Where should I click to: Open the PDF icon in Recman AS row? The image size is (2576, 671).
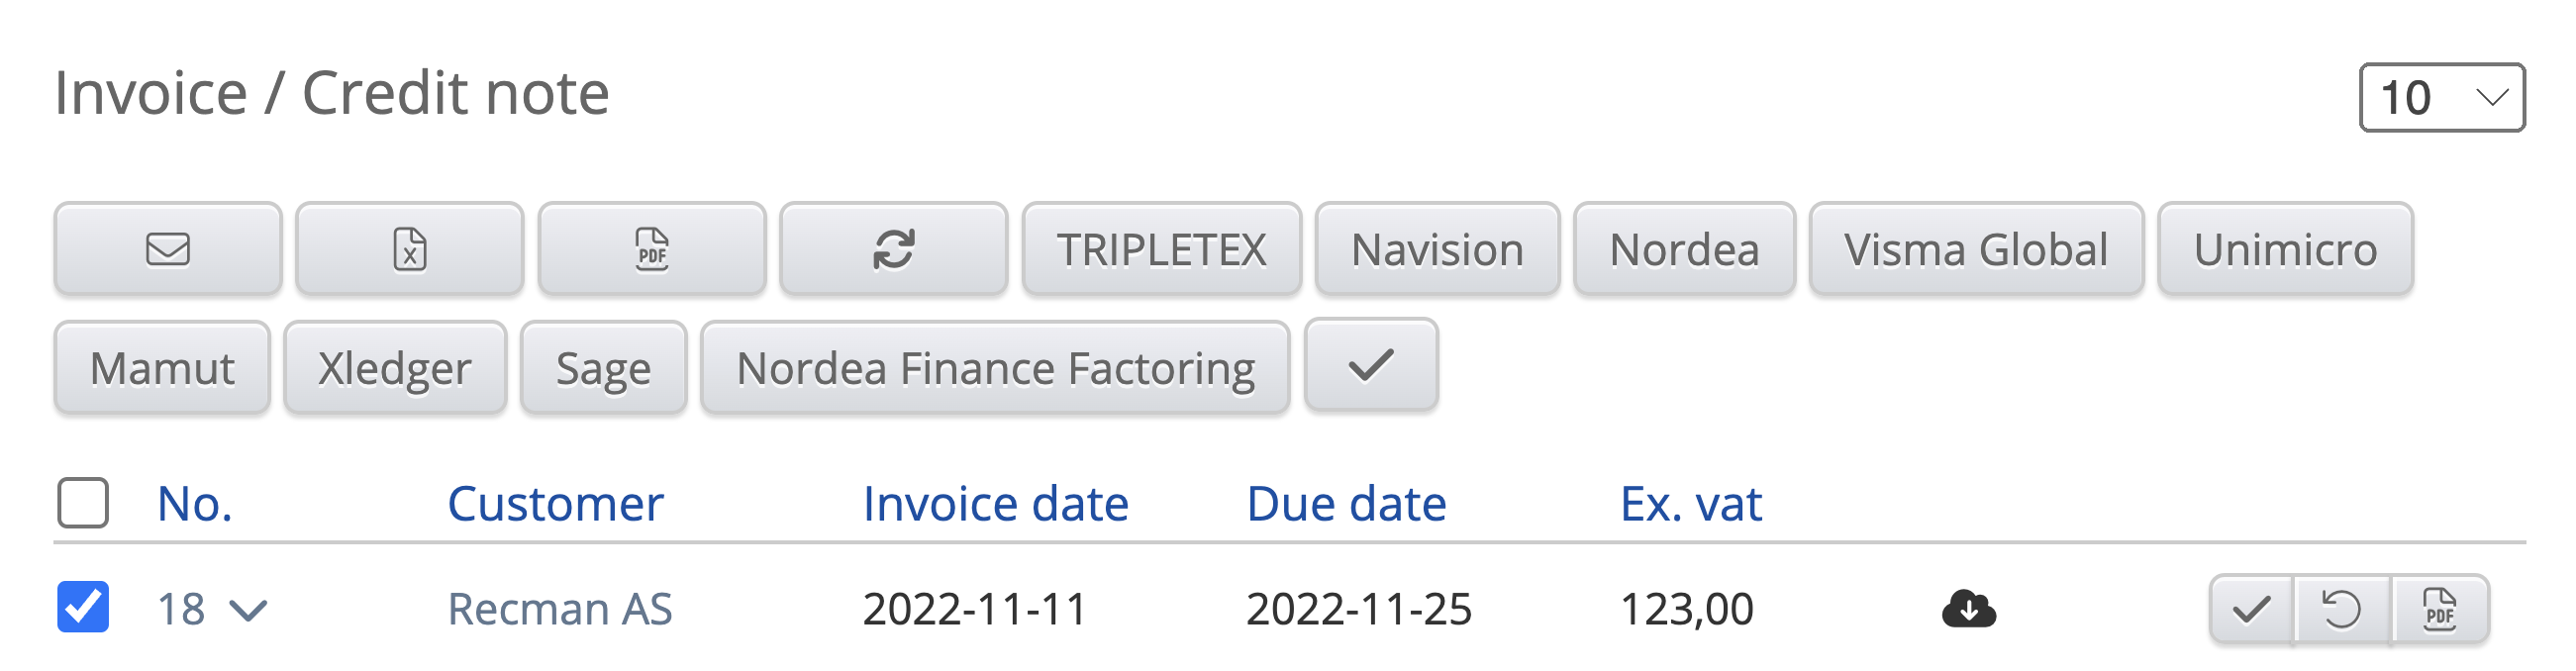(2439, 609)
